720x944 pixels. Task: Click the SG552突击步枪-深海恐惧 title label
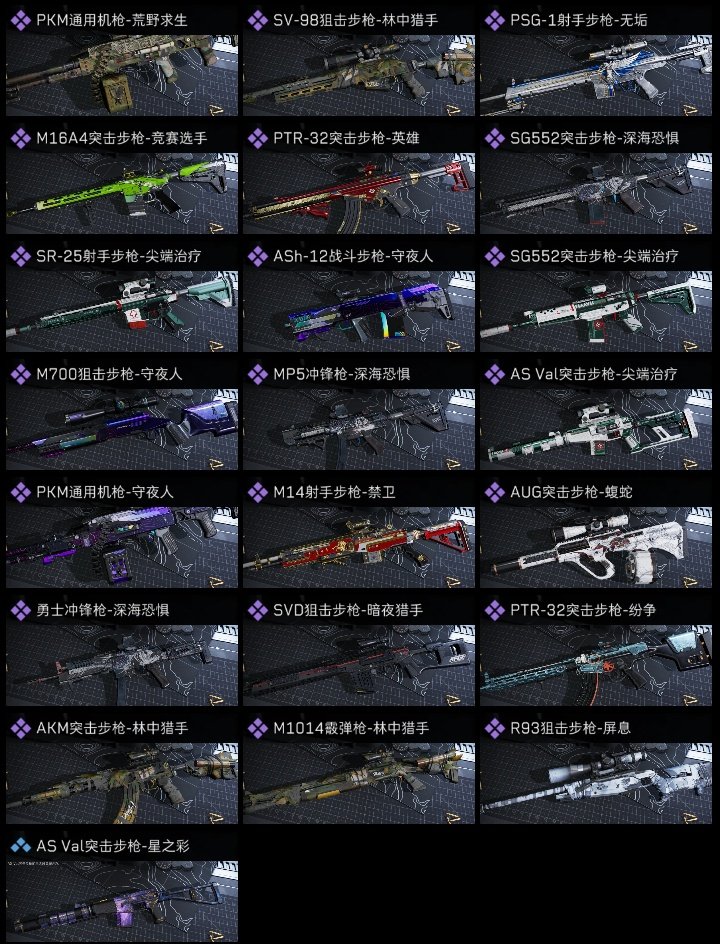click(594, 138)
